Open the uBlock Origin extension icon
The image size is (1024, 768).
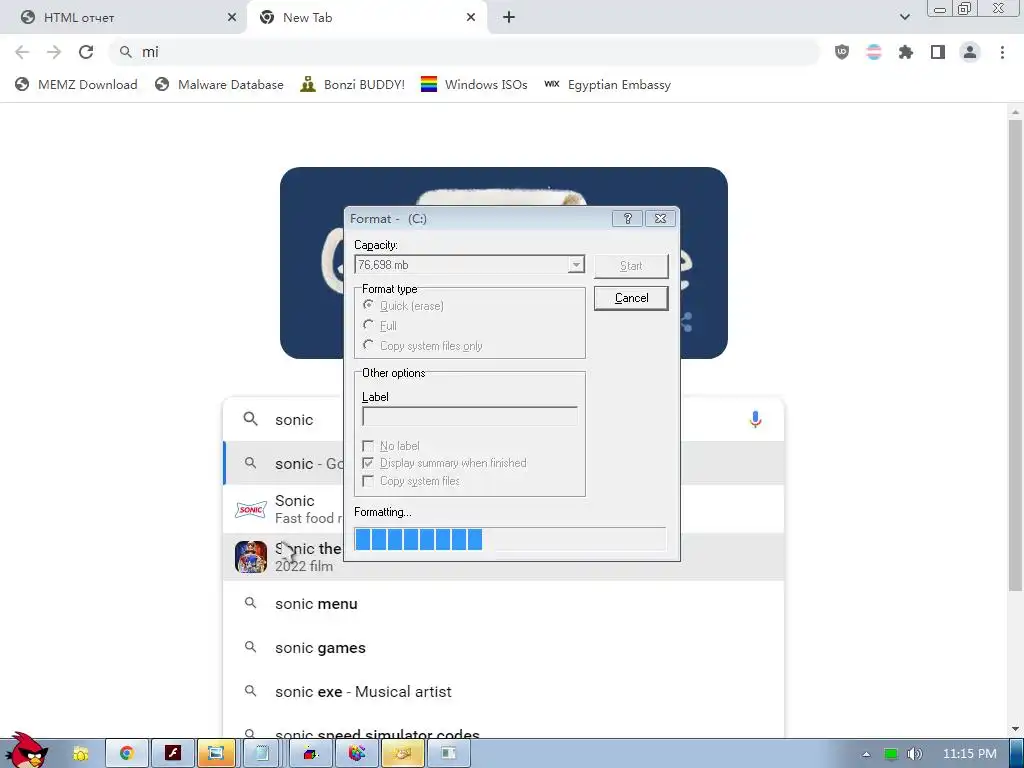tap(842, 52)
